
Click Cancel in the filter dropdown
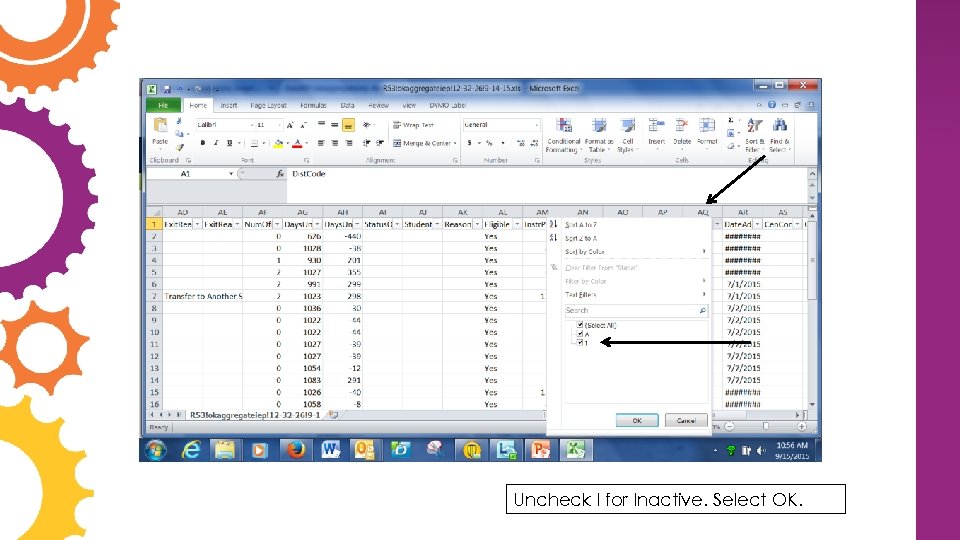pos(686,421)
